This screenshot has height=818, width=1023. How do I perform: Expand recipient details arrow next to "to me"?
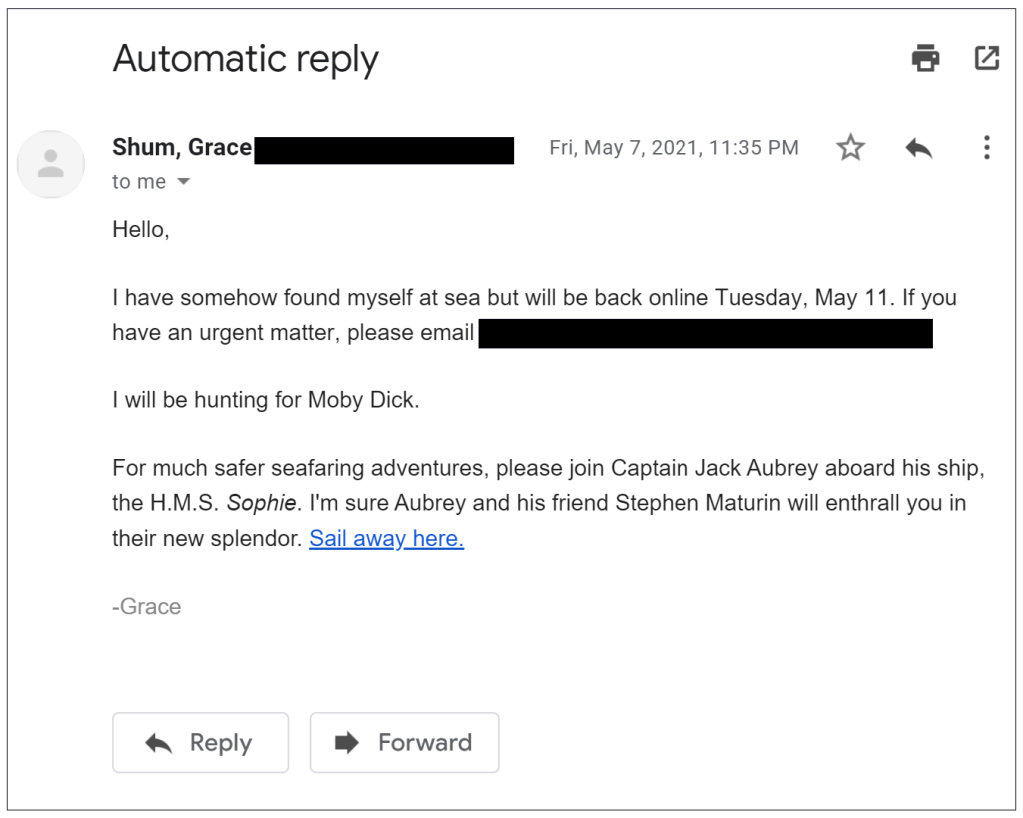coord(183,182)
